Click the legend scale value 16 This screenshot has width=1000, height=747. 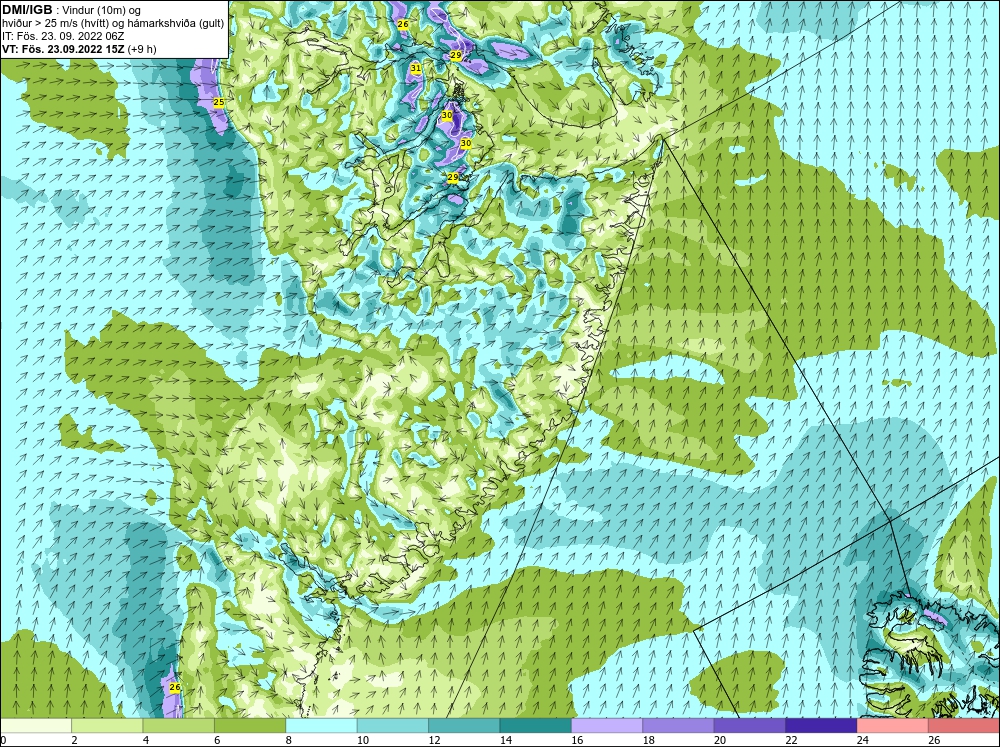click(x=577, y=740)
